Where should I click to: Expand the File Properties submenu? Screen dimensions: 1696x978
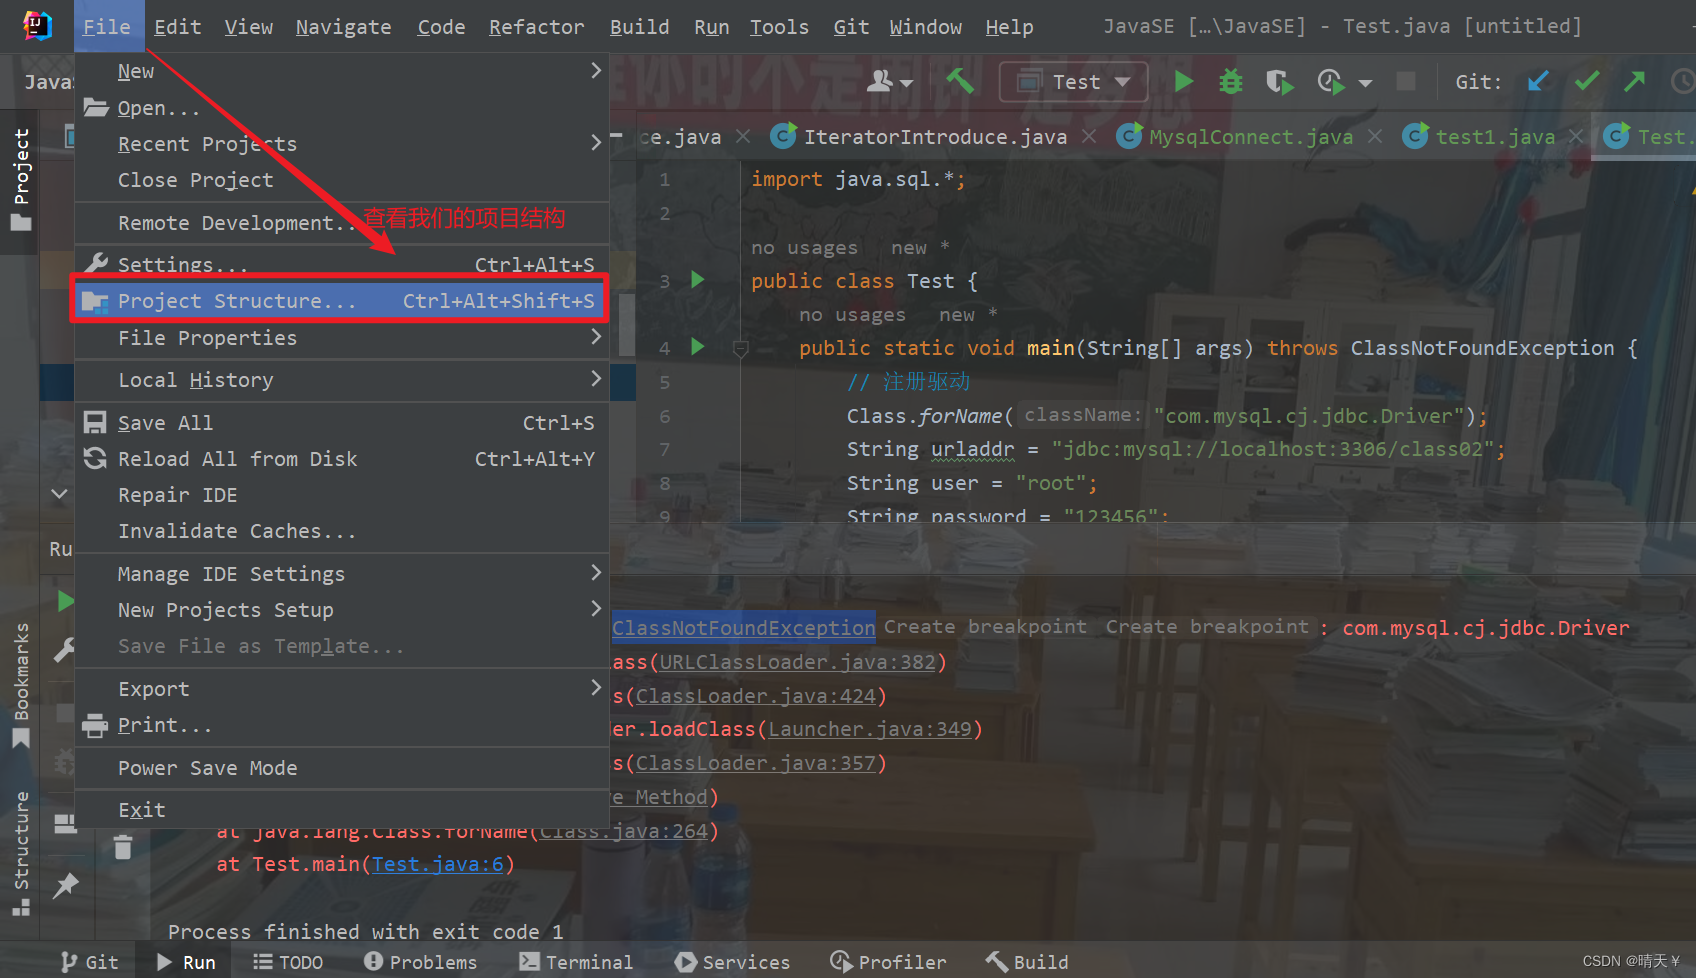pos(342,338)
